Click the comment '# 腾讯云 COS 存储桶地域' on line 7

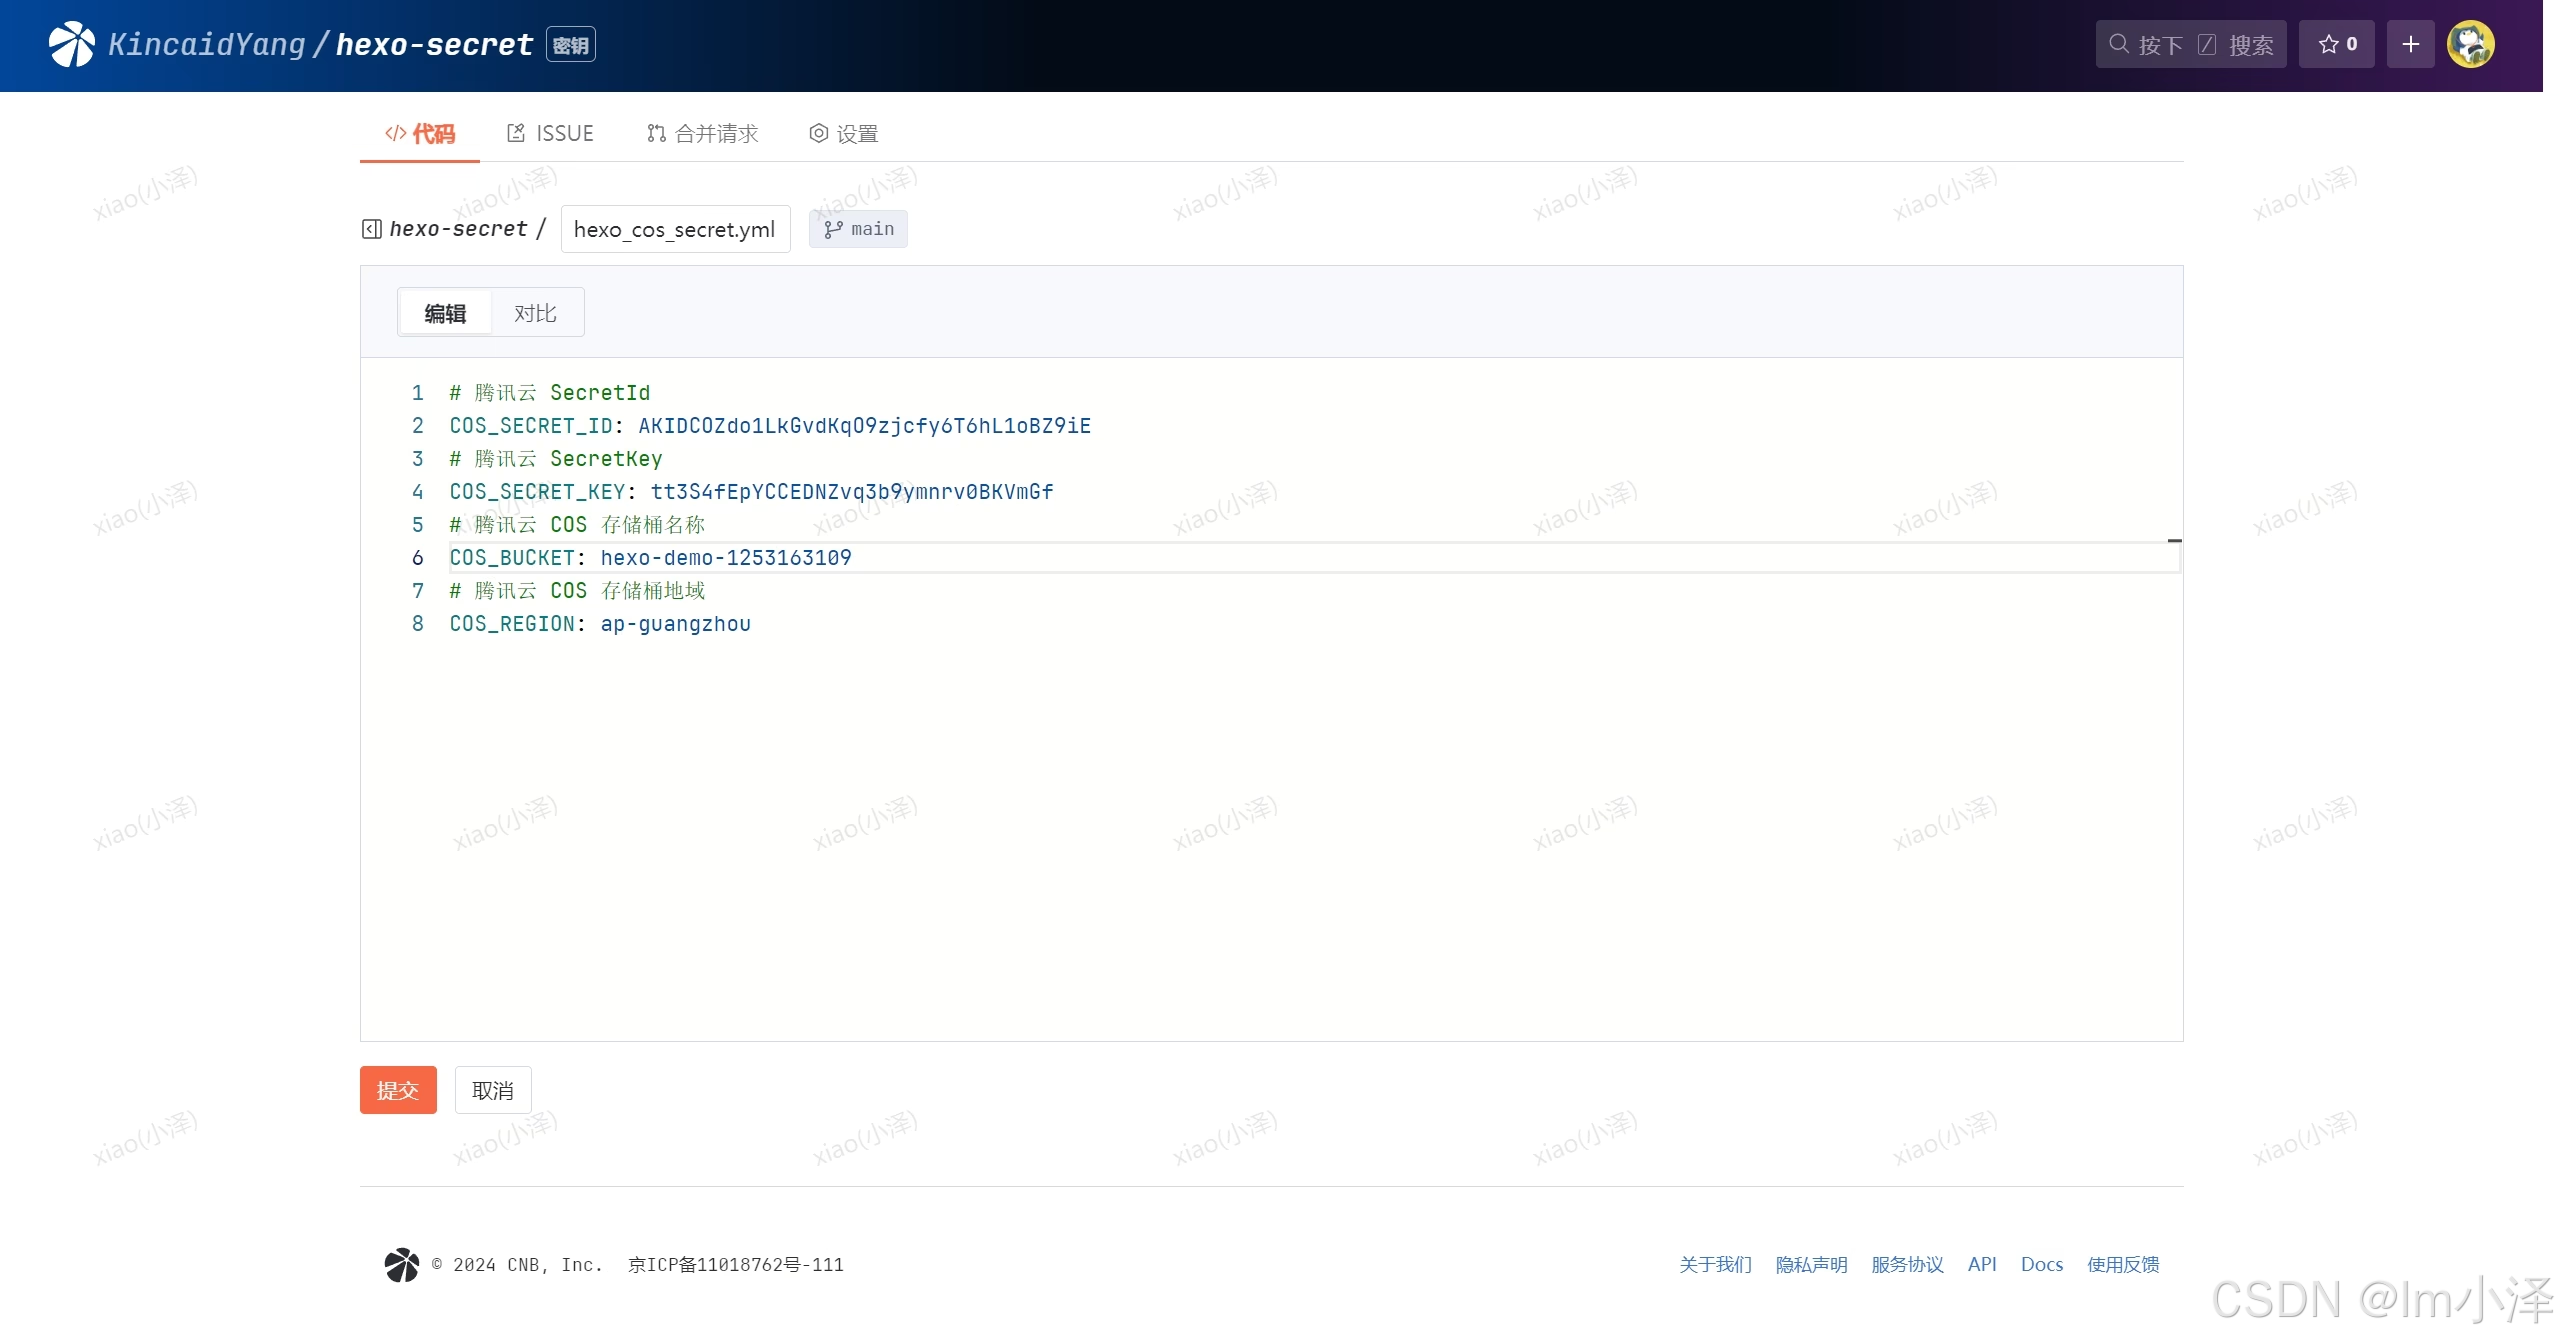coord(577,591)
